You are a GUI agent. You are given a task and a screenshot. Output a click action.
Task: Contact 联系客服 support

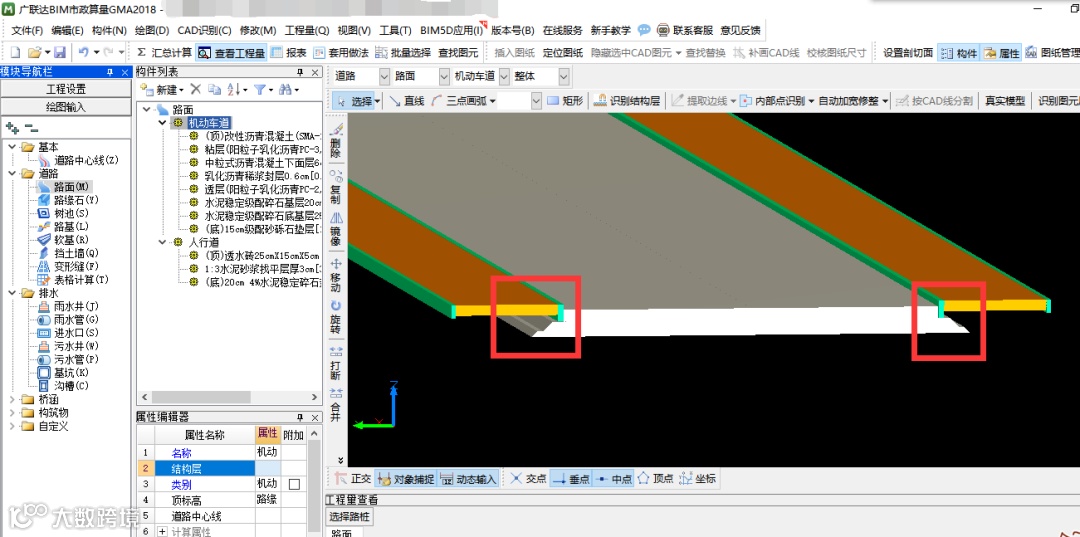click(685, 30)
